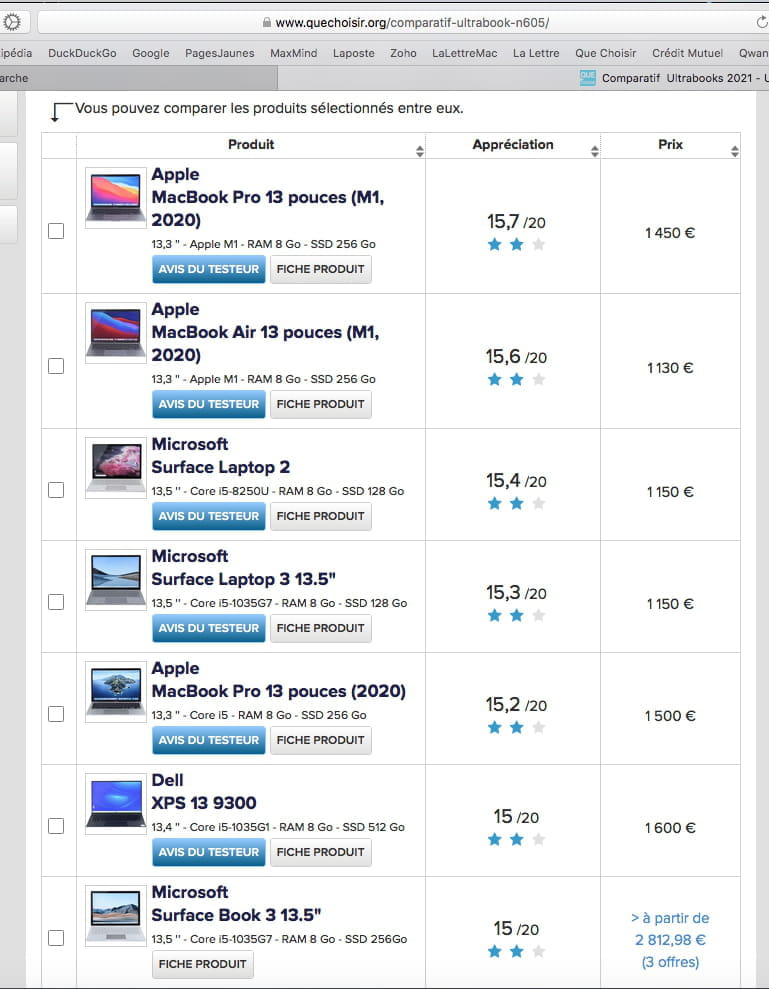Follow the 'à partir de 2 812,98 €' offers link

pyautogui.click(x=670, y=940)
